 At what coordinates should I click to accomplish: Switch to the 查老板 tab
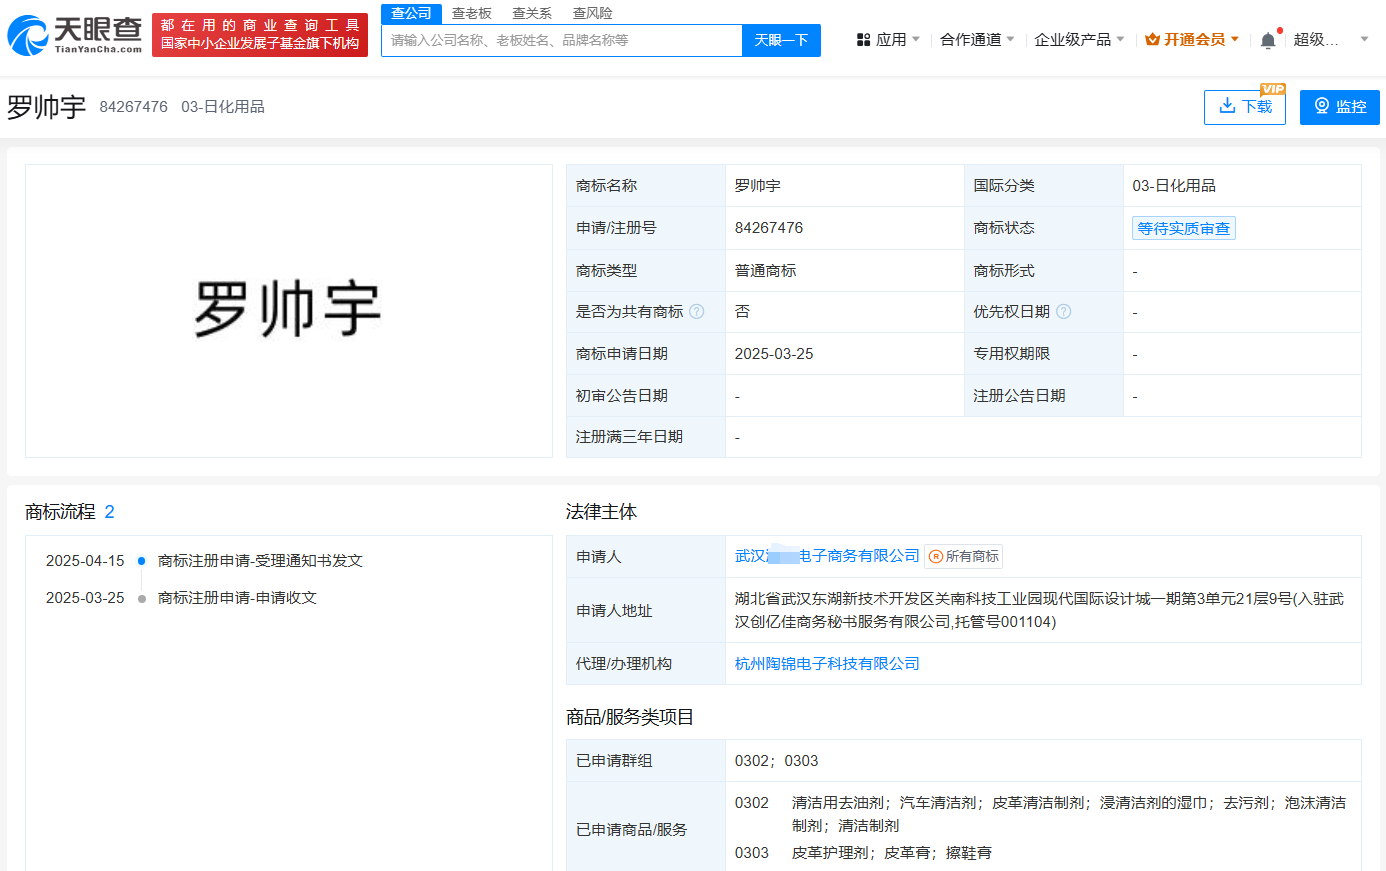tap(471, 13)
